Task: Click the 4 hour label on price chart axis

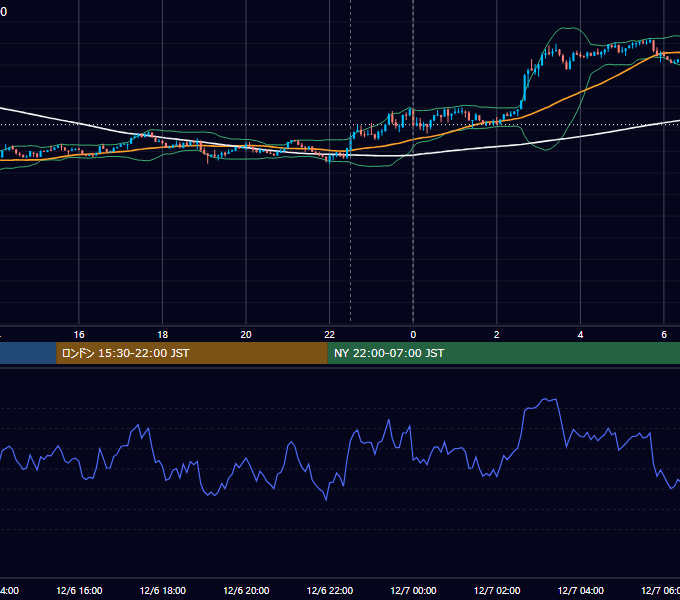Action: [580, 335]
